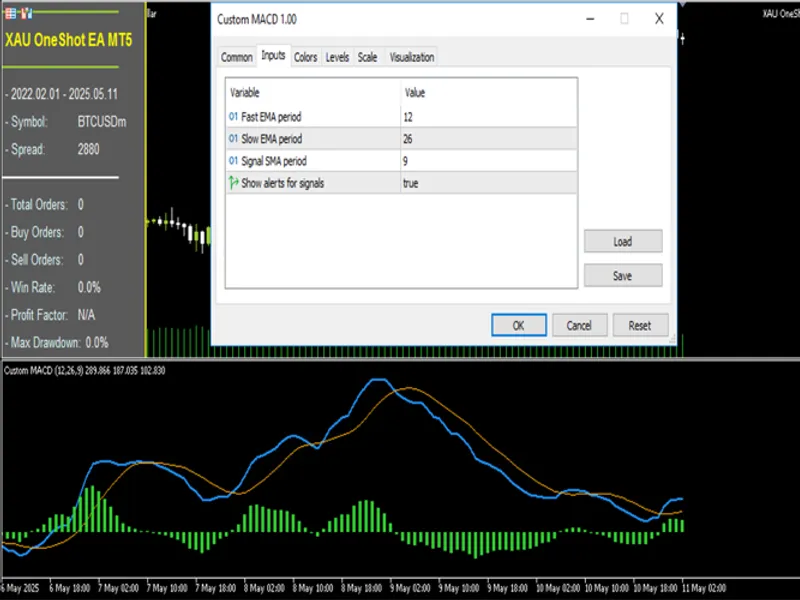
Task: Click the disabled maximize icon in dialog
Action: (x=624, y=19)
